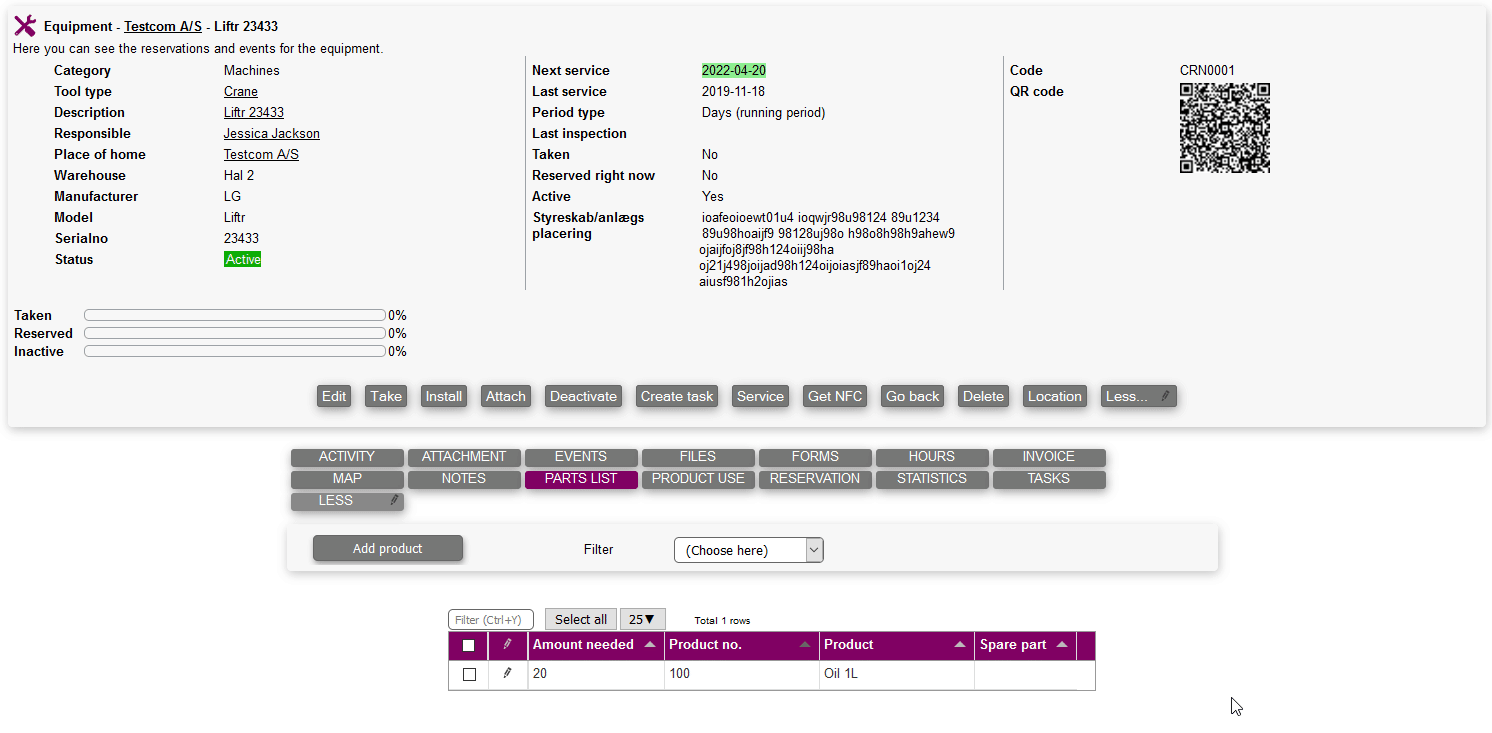Switch to the EVENTS tab

coord(581,457)
